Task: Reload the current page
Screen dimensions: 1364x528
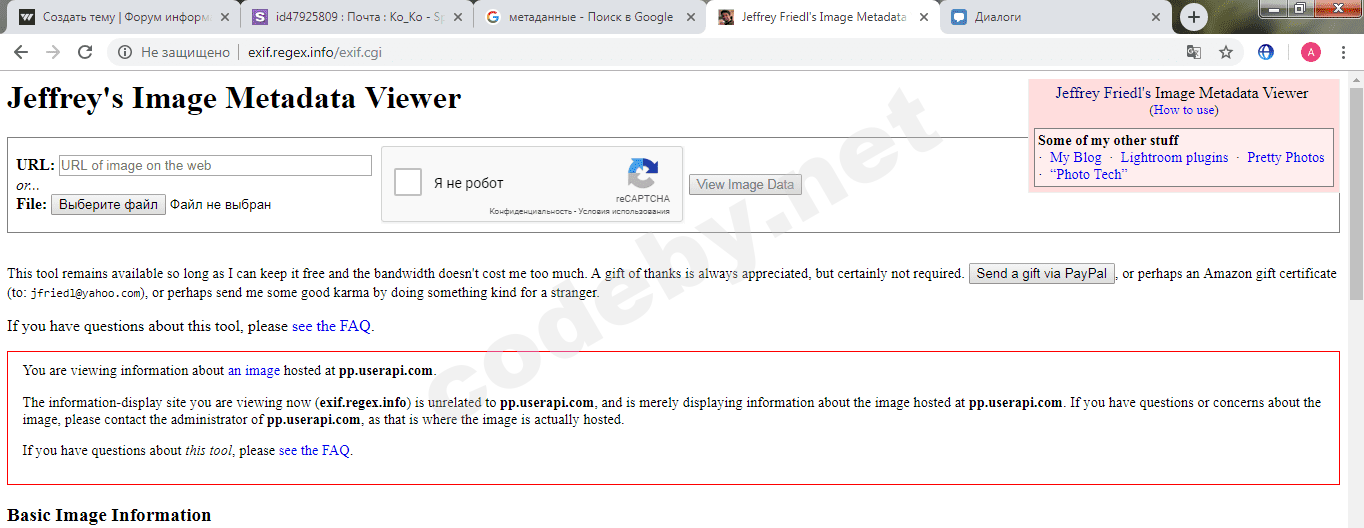Action: [x=85, y=52]
